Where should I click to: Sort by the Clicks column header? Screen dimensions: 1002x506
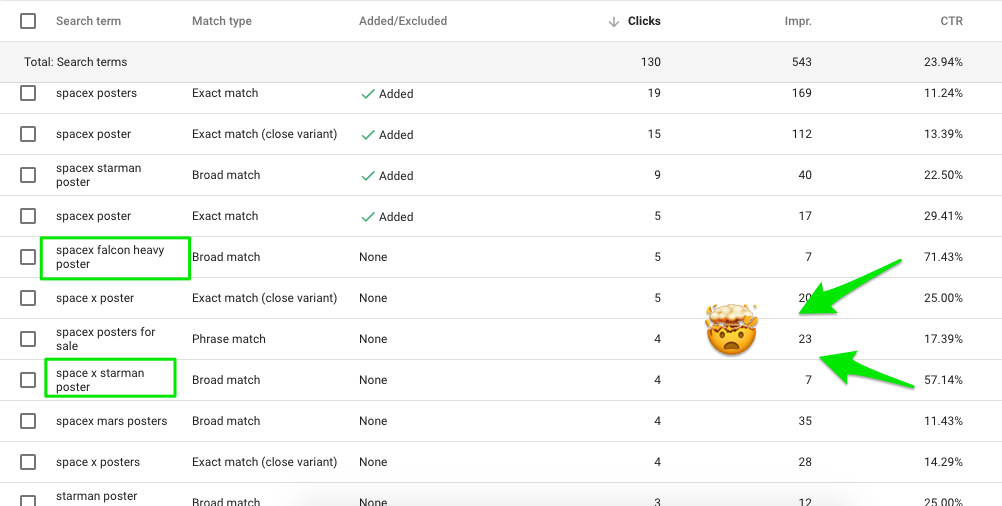pyautogui.click(x=644, y=21)
